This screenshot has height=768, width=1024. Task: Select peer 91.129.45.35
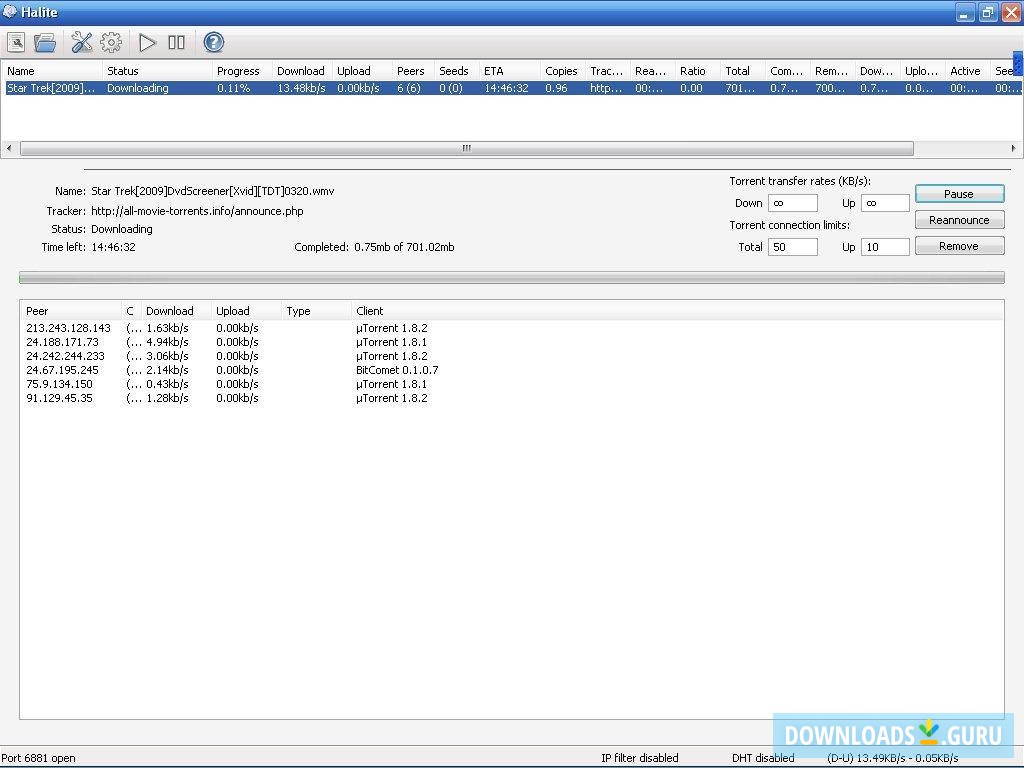tap(59, 398)
